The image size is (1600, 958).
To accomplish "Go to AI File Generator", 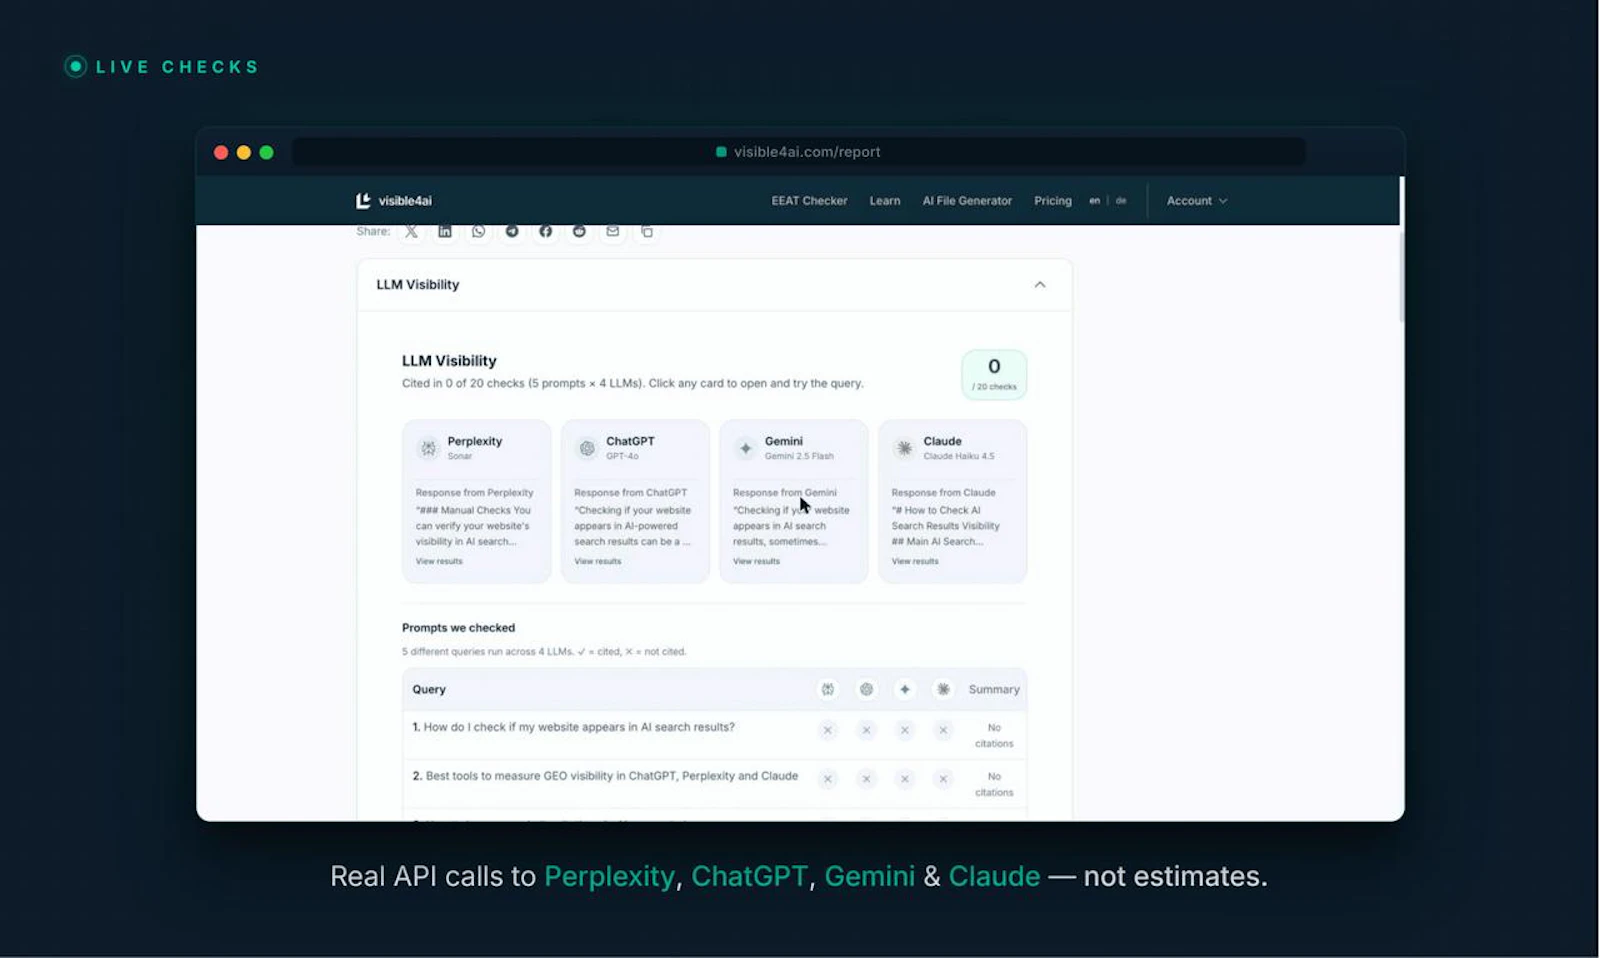I will pyautogui.click(x=967, y=201).
